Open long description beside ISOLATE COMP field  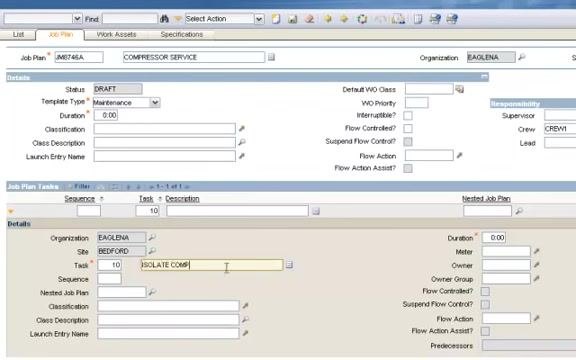[x=289, y=264]
